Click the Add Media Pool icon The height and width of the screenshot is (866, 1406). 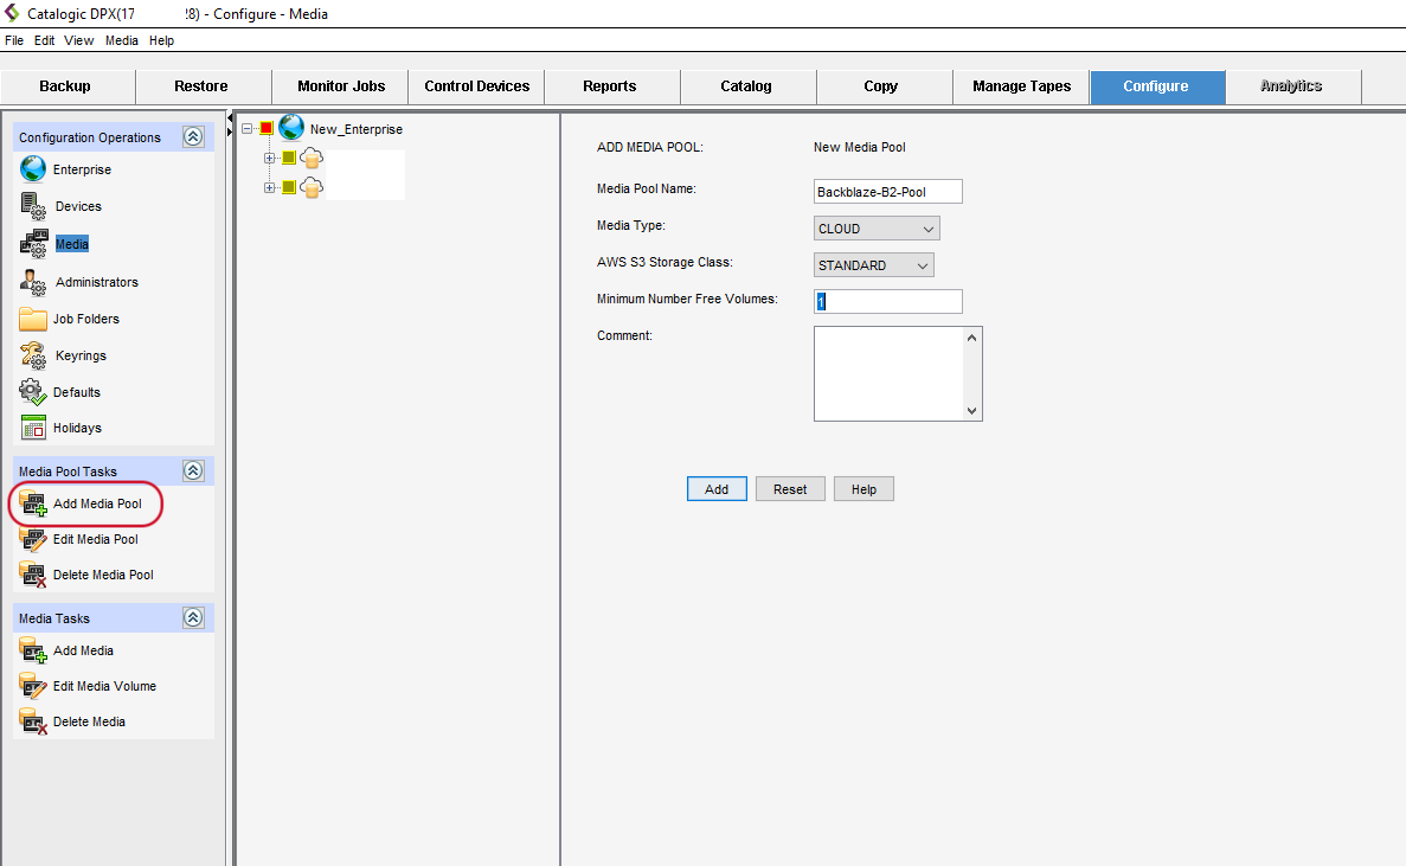pyautogui.click(x=33, y=503)
